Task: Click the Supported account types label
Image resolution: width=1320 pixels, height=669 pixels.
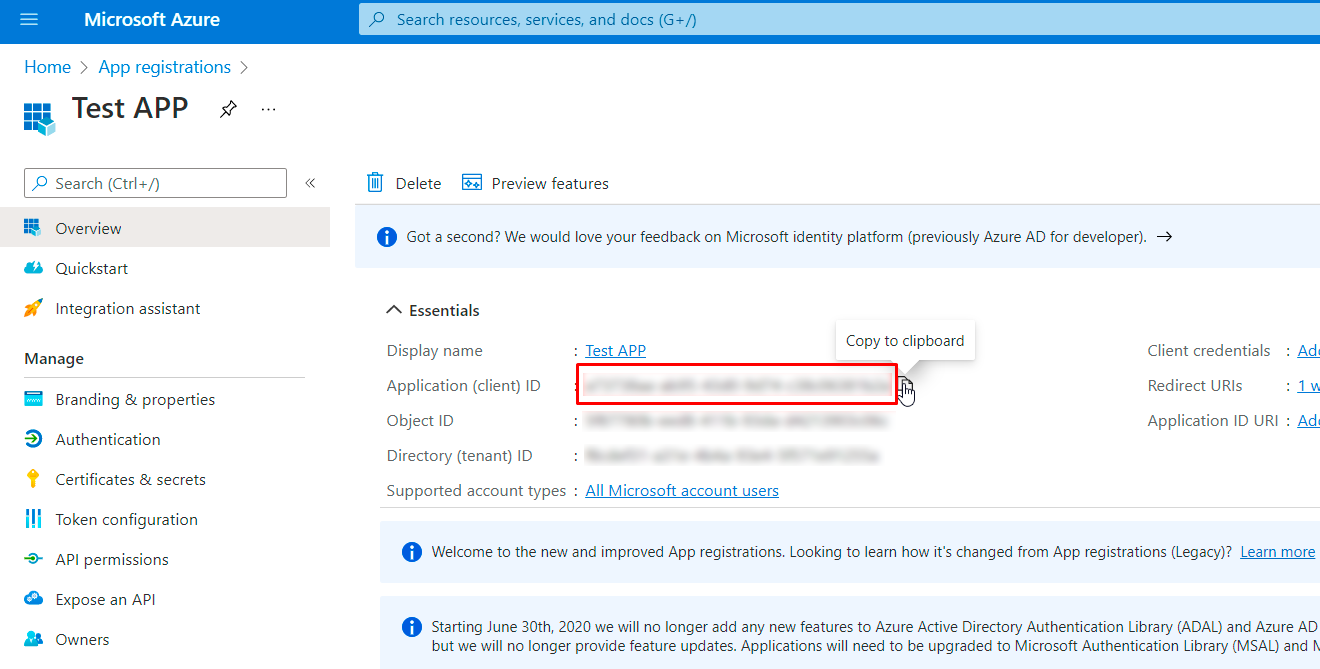Action: [476, 491]
